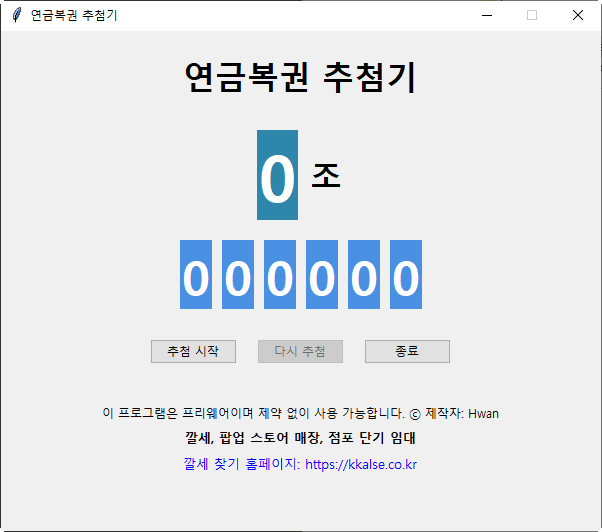Minimize the 연금복권 추첨기 window
This screenshot has width=602, height=532.
coord(487,15)
